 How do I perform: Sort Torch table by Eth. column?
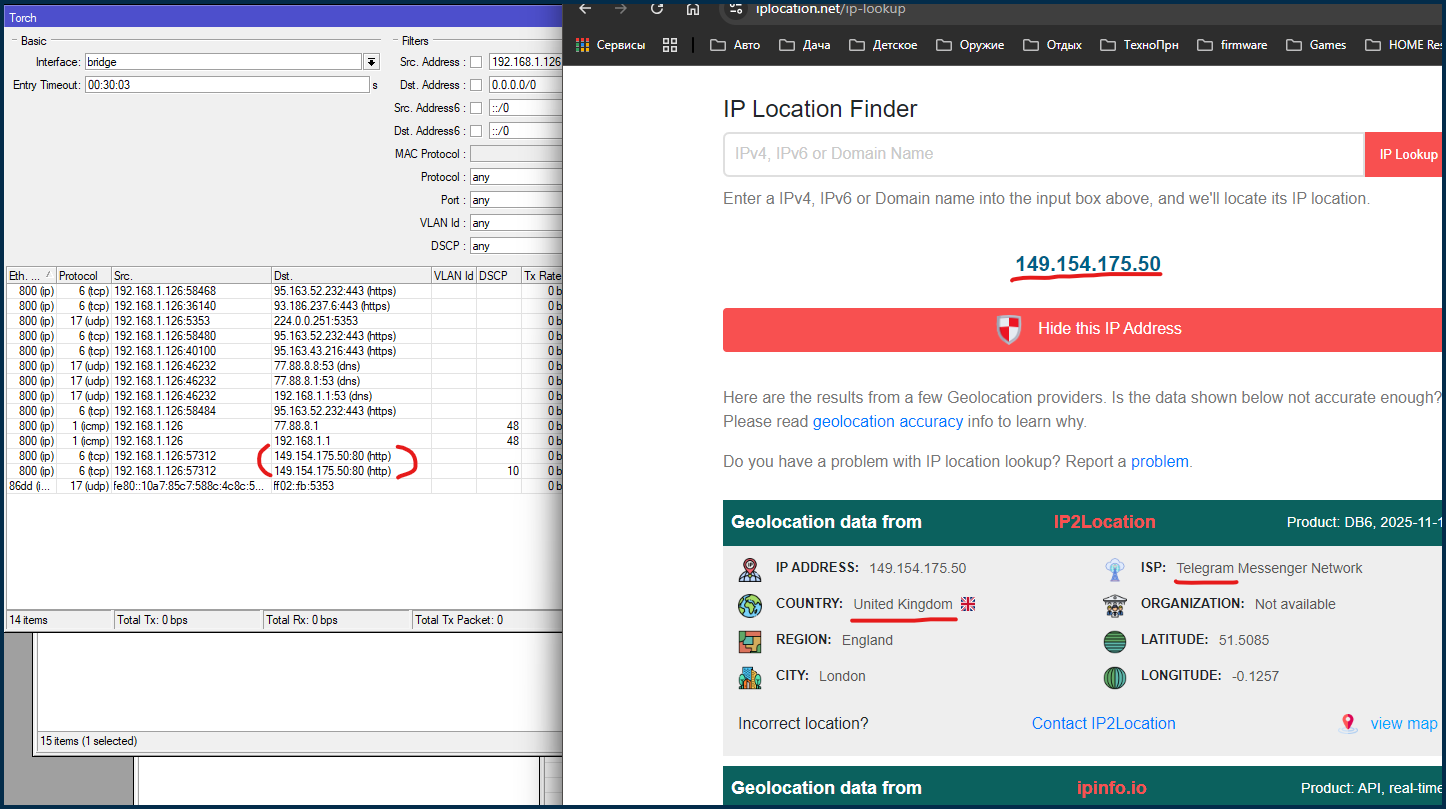[x=31, y=275]
